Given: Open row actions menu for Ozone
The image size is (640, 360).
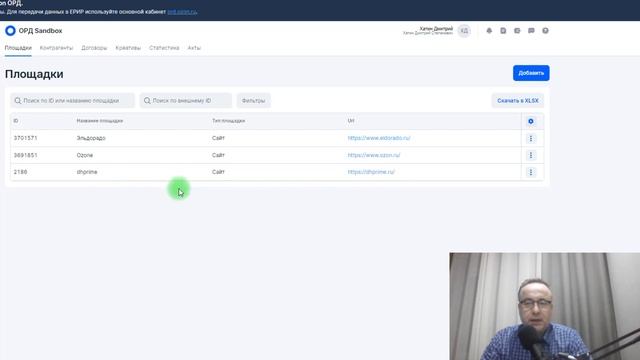Looking at the screenshot, I should pos(531,155).
